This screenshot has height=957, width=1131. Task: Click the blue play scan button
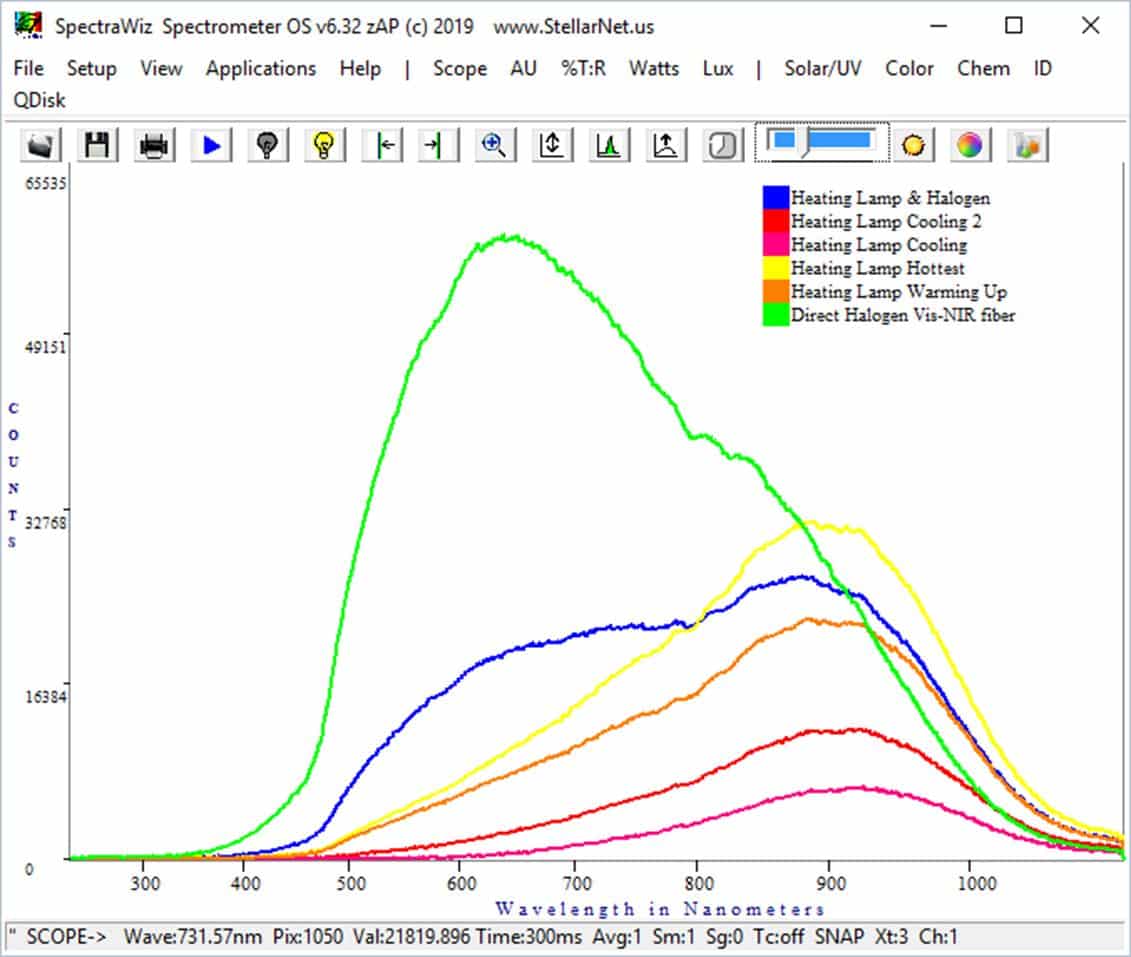click(x=211, y=145)
